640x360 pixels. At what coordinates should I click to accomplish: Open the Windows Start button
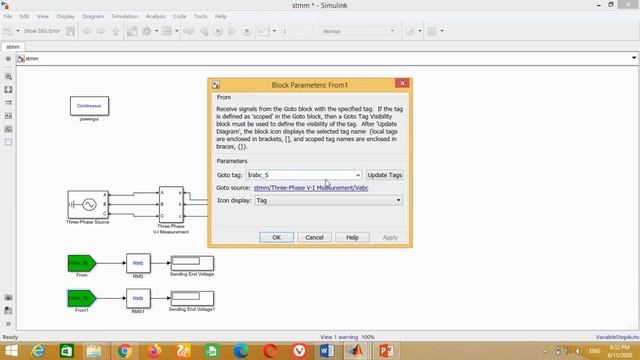(11, 351)
